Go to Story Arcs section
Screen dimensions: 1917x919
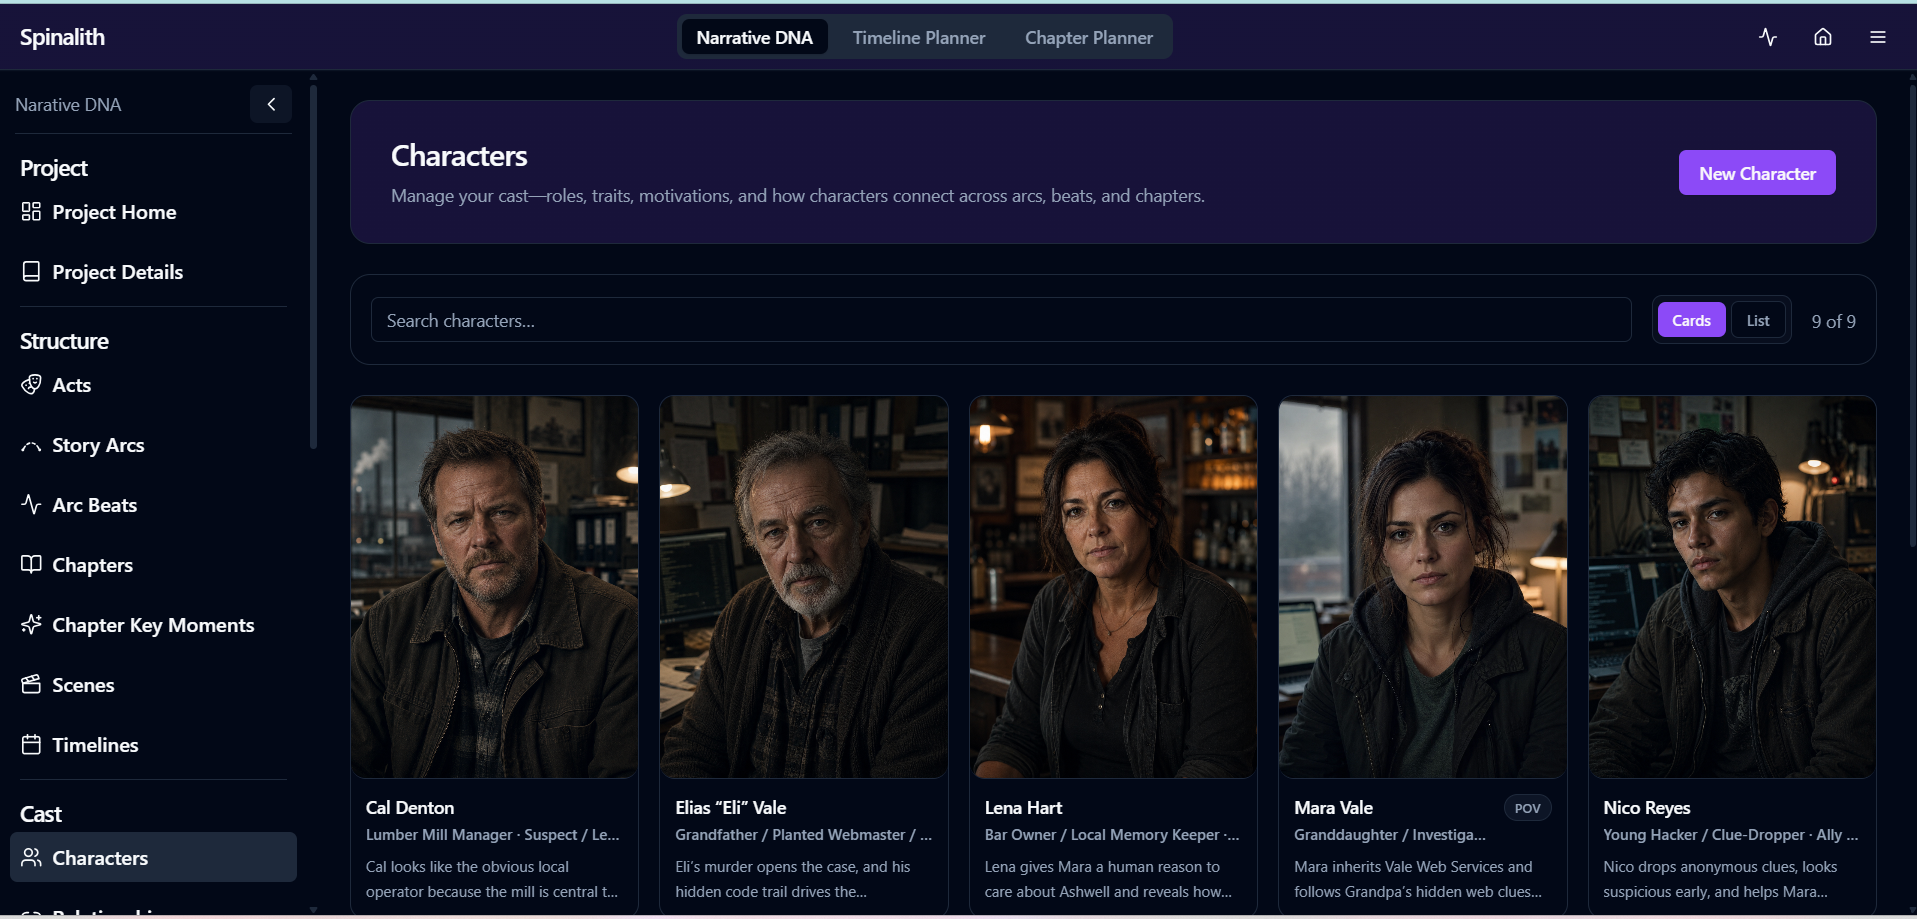pyautogui.click(x=153, y=445)
